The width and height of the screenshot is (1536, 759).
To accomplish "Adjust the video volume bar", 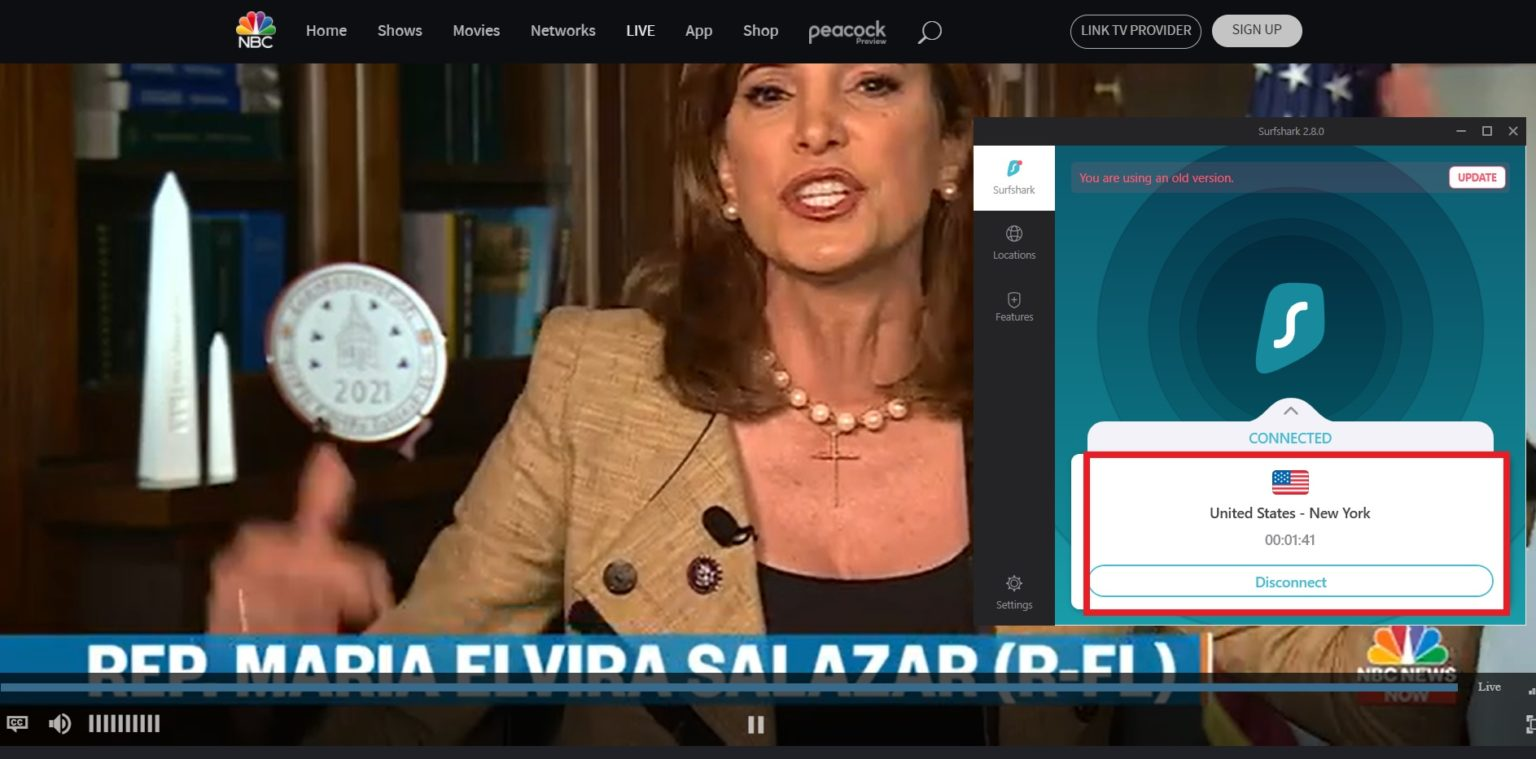I will click(124, 723).
